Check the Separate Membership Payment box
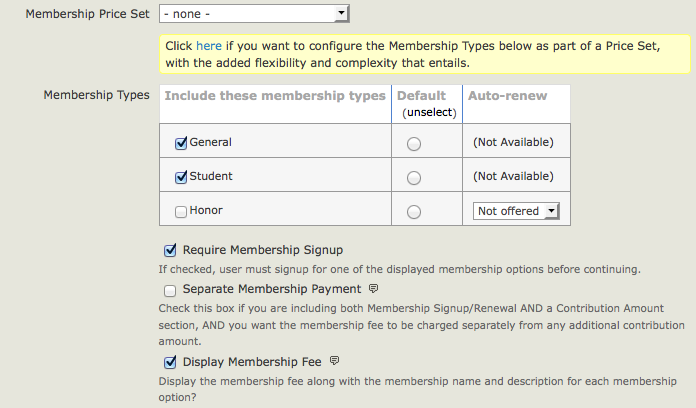Image resolution: width=696 pixels, height=408 pixels. pos(169,290)
